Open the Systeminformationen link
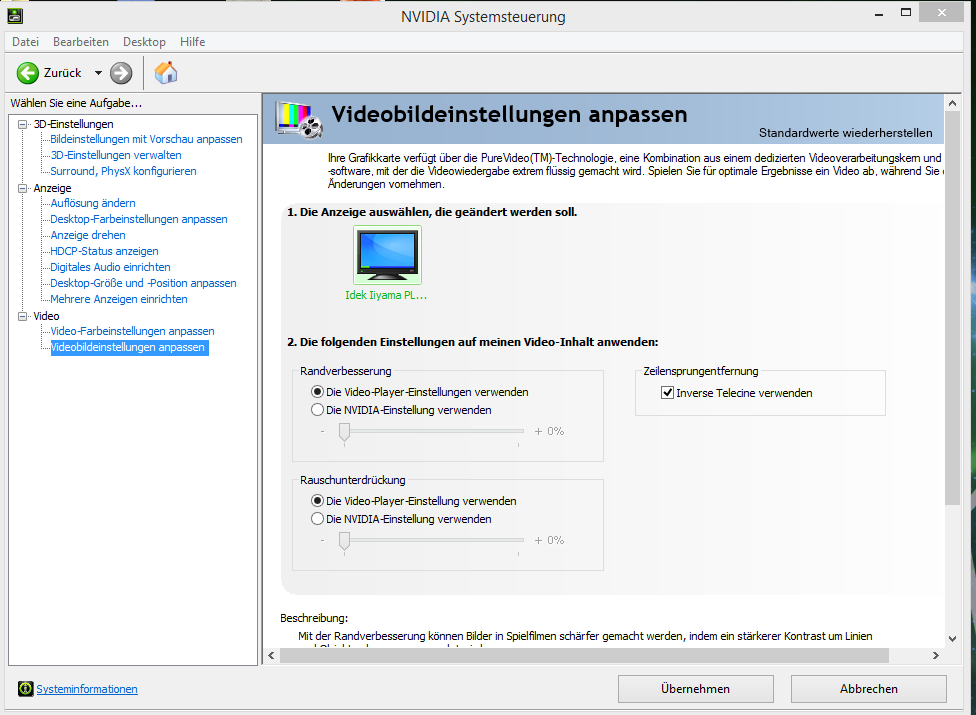The width and height of the screenshot is (976, 715). [x=87, y=689]
